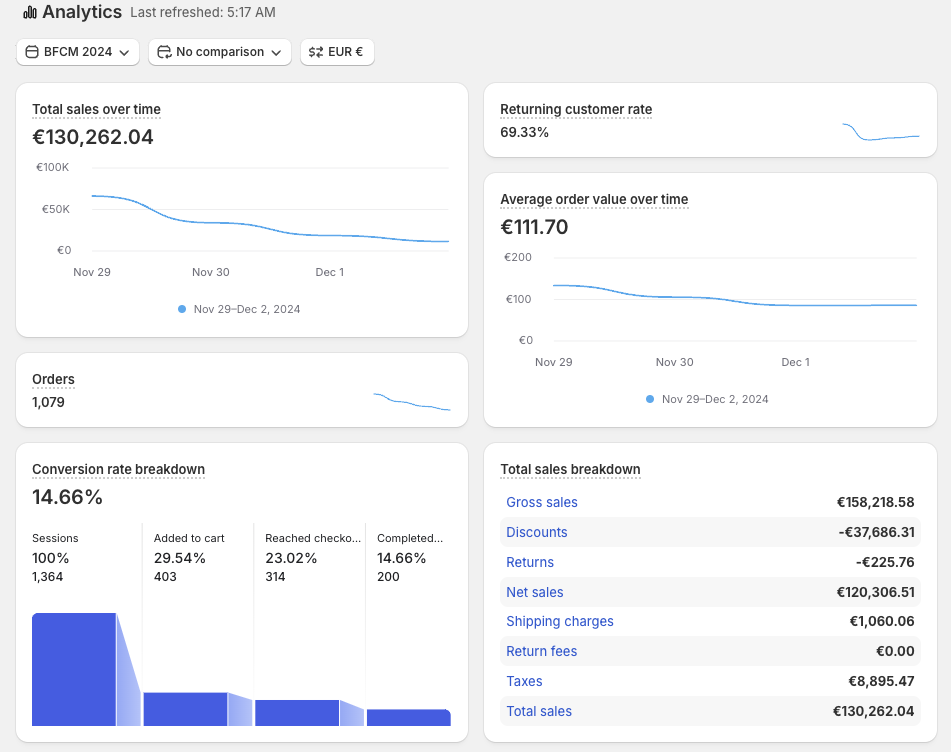Open the Conversion rate breakdown heading
951x752 pixels.
tap(118, 469)
